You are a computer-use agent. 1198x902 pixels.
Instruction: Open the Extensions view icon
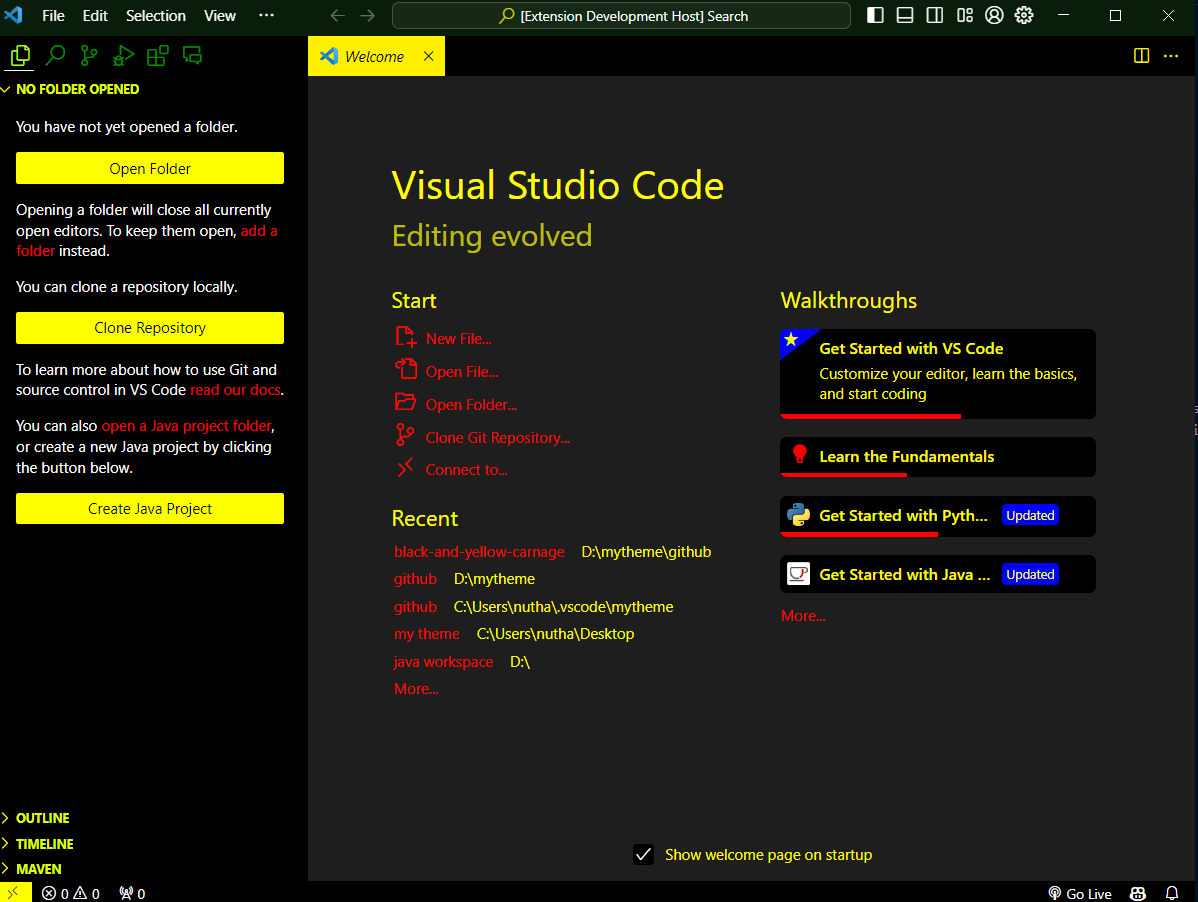(x=157, y=56)
